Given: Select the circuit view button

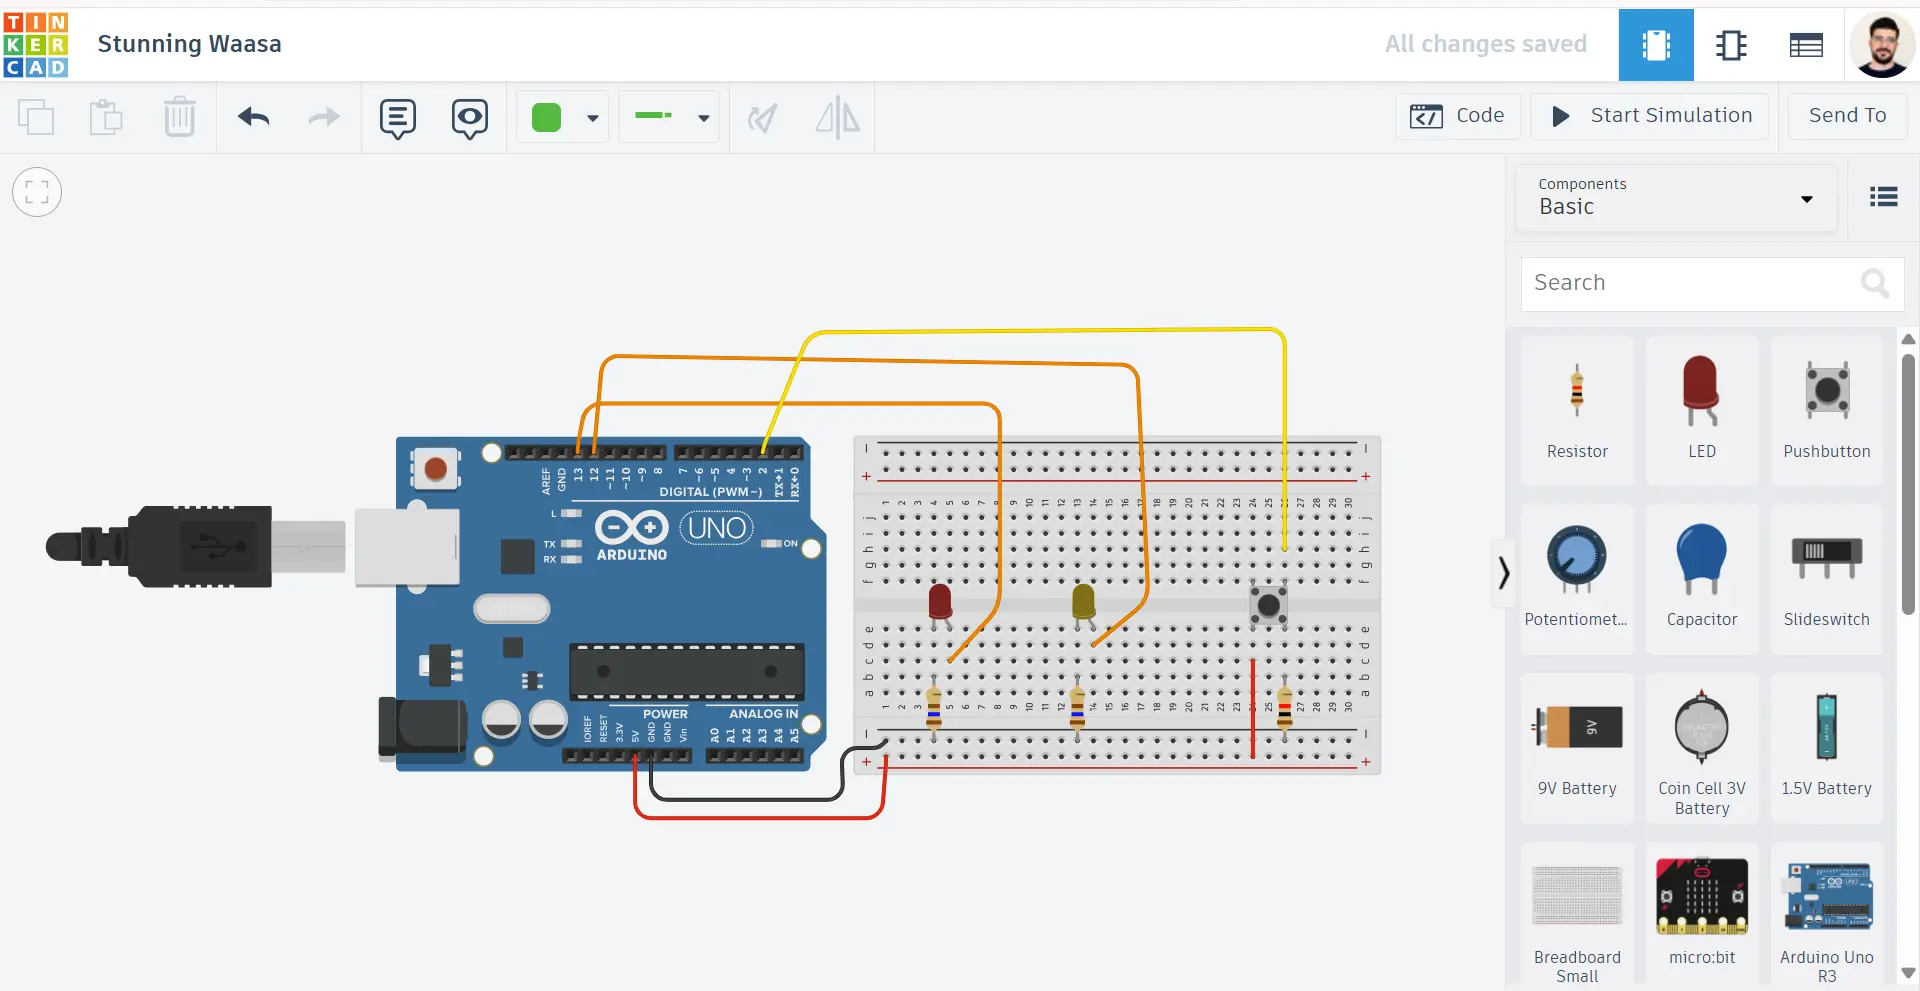Looking at the screenshot, I should point(1656,45).
